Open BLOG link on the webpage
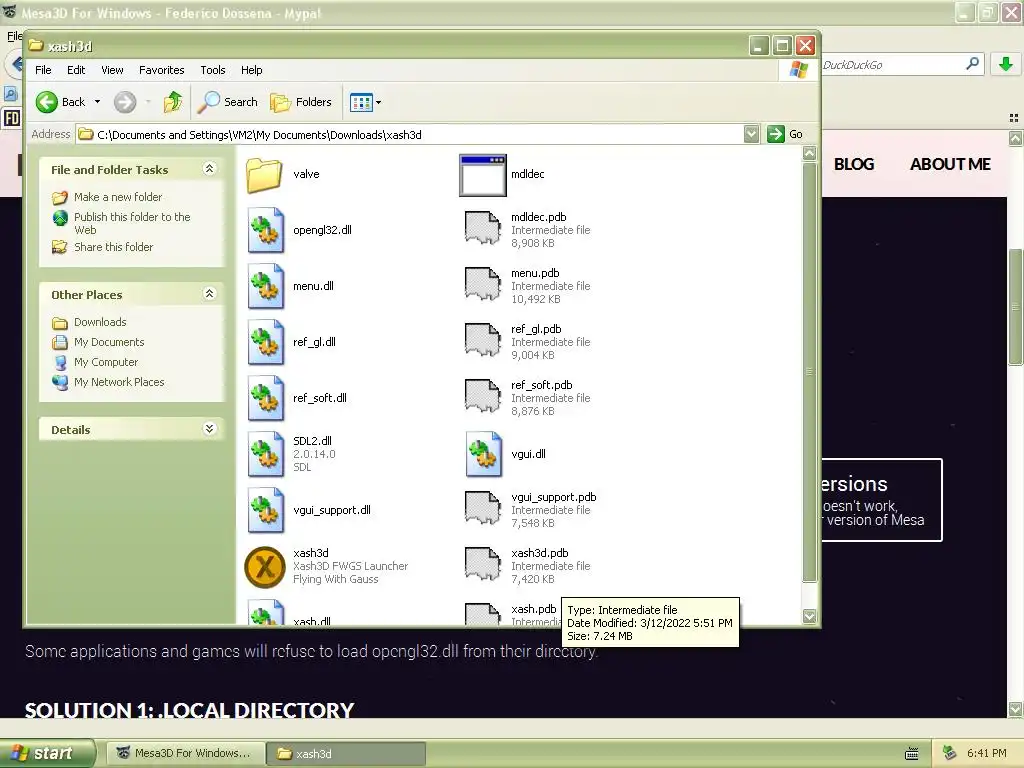Viewport: 1024px width, 768px height. tap(854, 165)
